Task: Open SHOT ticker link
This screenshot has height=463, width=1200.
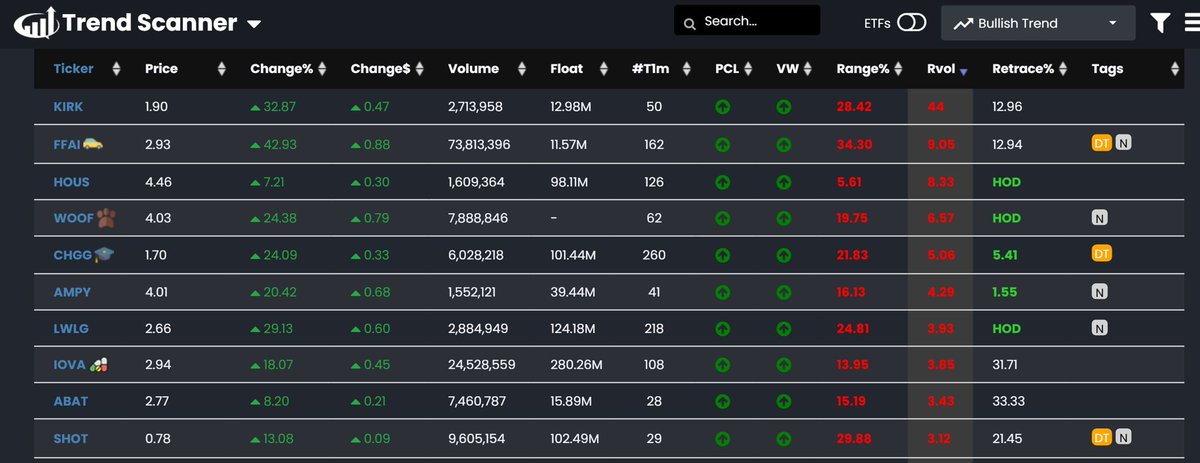Action: pos(71,438)
